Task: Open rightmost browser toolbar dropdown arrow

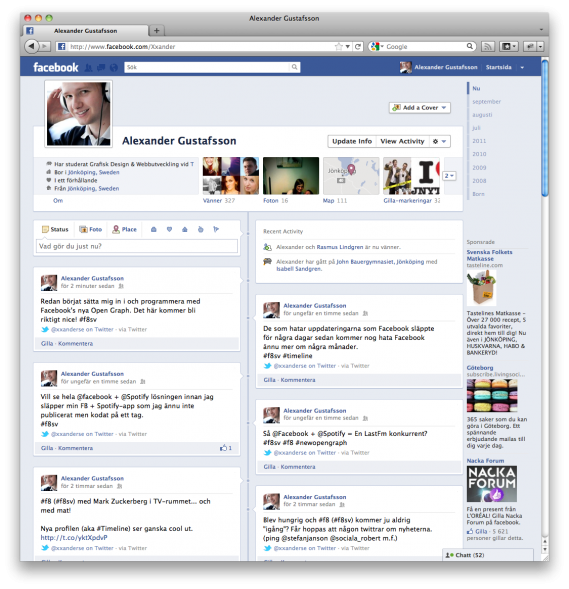Action: [540, 46]
